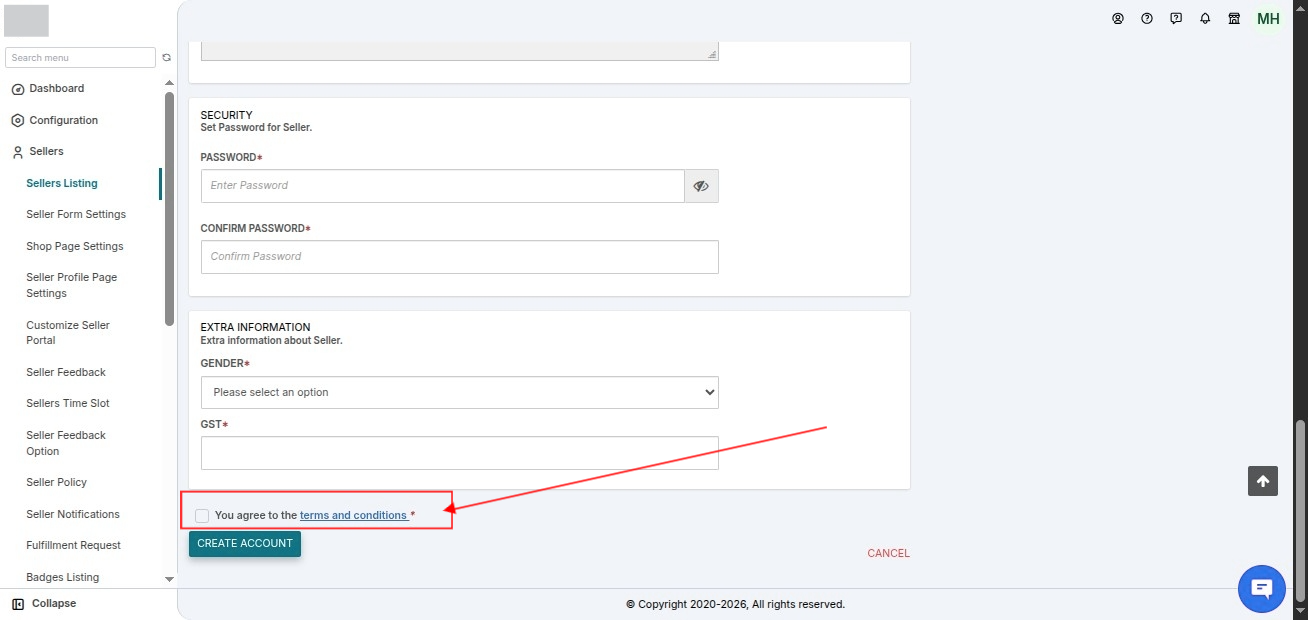Open the user account icon in header
The image size is (1308, 620).
[1118, 18]
